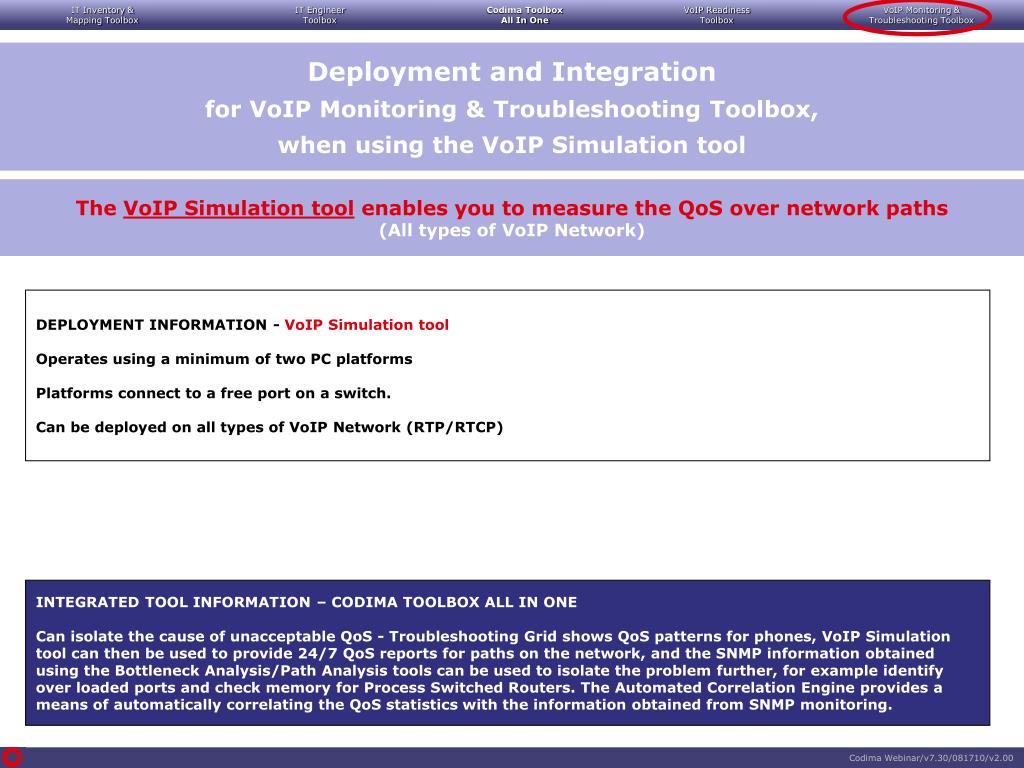Follow the underlined VoIP Simulation tool link
The height and width of the screenshot is (768, 1024).
click(x=238, y=208)
